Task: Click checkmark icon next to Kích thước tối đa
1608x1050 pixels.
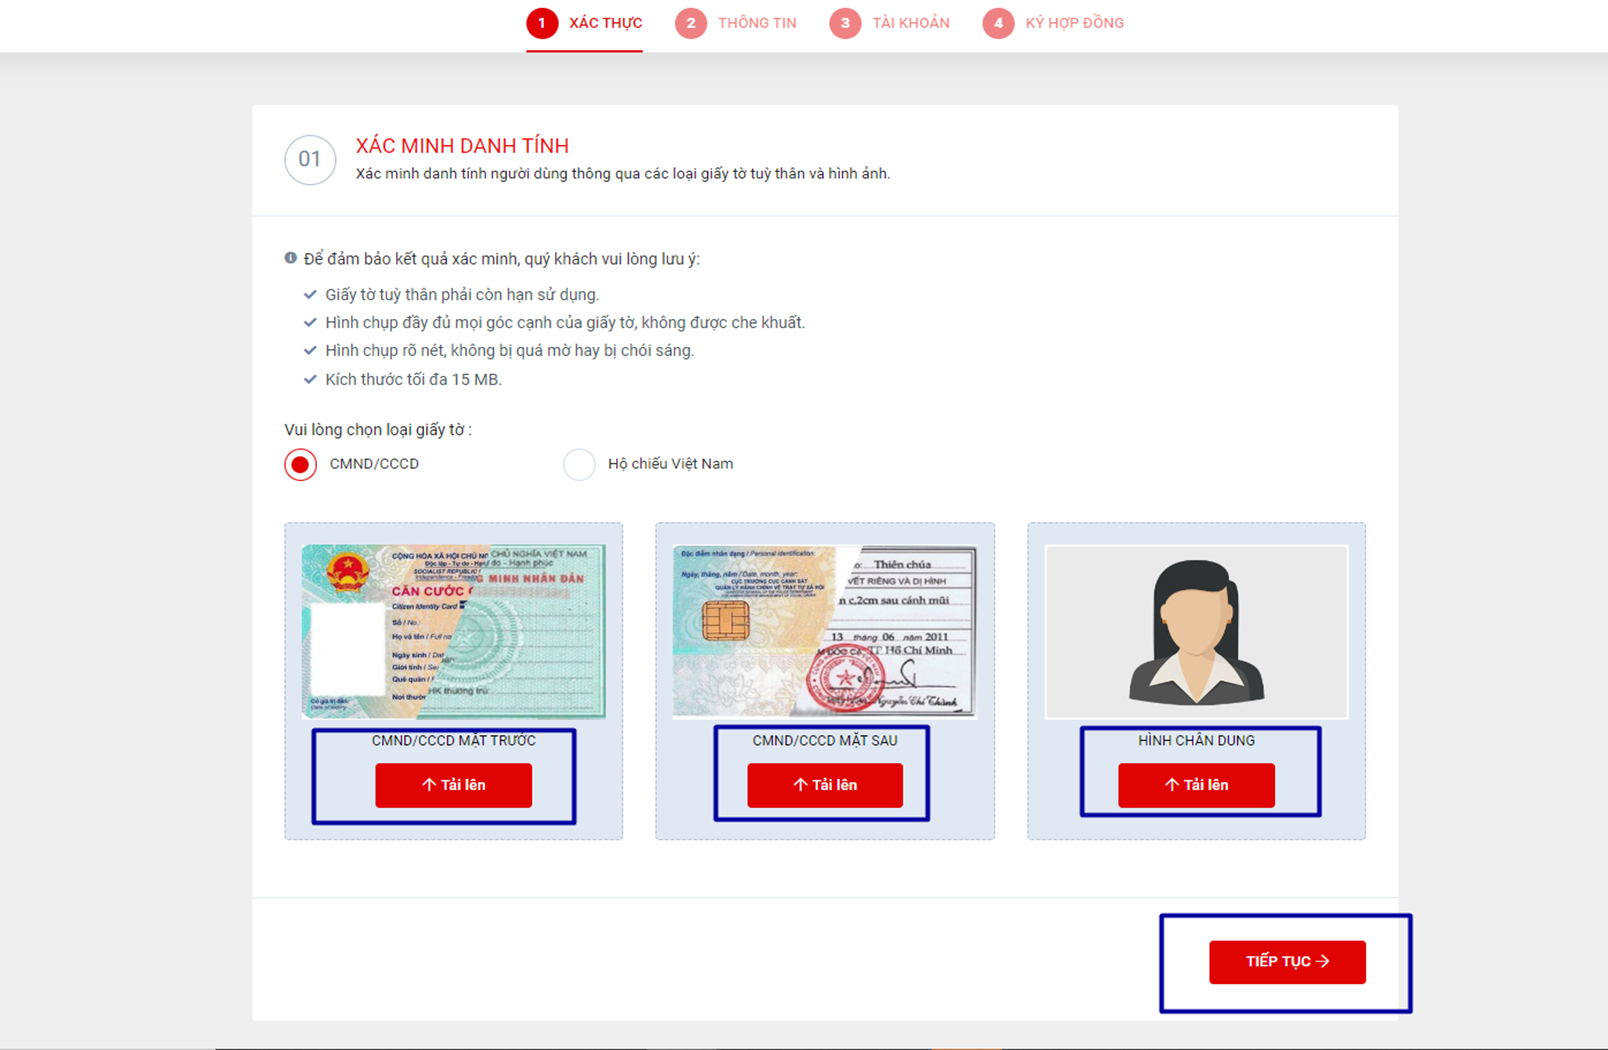Action: [x=310, y=379]
